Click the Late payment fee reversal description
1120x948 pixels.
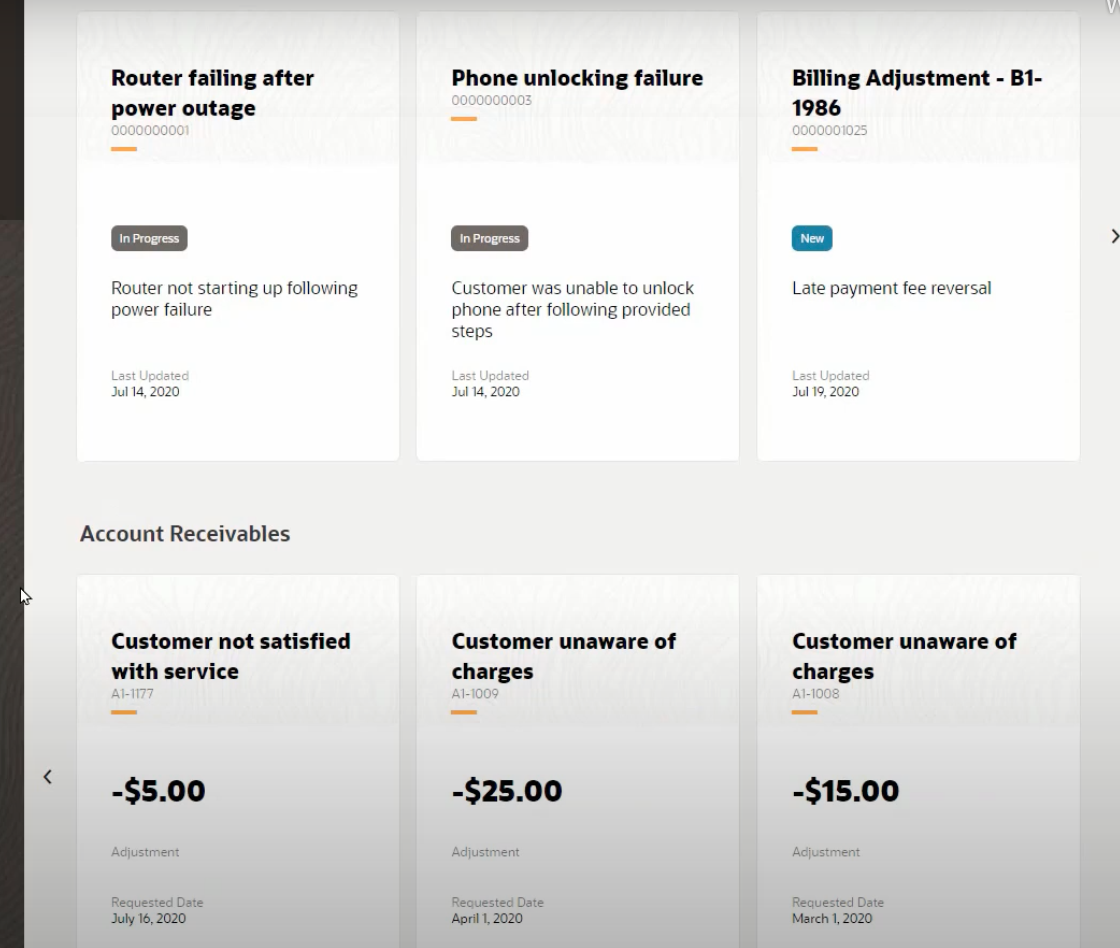click(x=891, y=288)
